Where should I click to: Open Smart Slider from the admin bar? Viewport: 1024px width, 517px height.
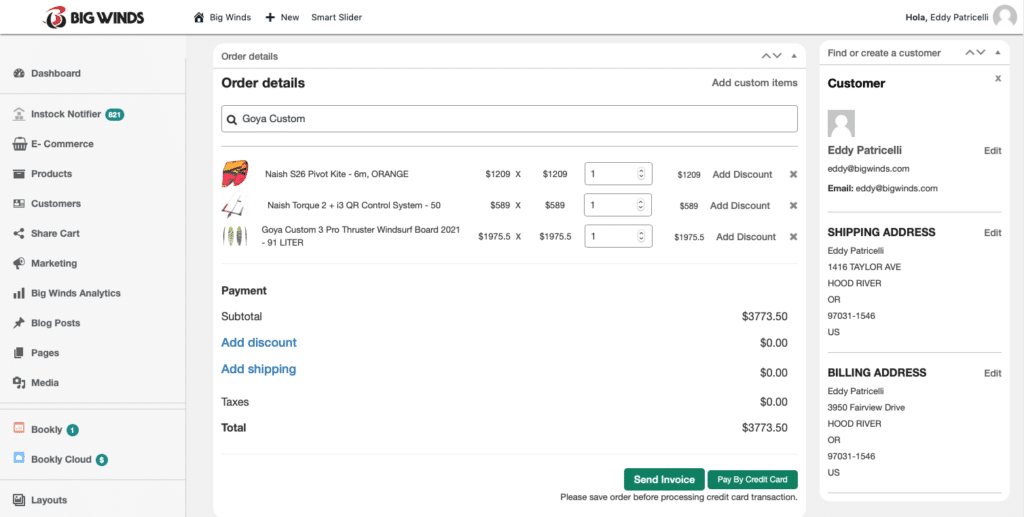tap(336, 17)
